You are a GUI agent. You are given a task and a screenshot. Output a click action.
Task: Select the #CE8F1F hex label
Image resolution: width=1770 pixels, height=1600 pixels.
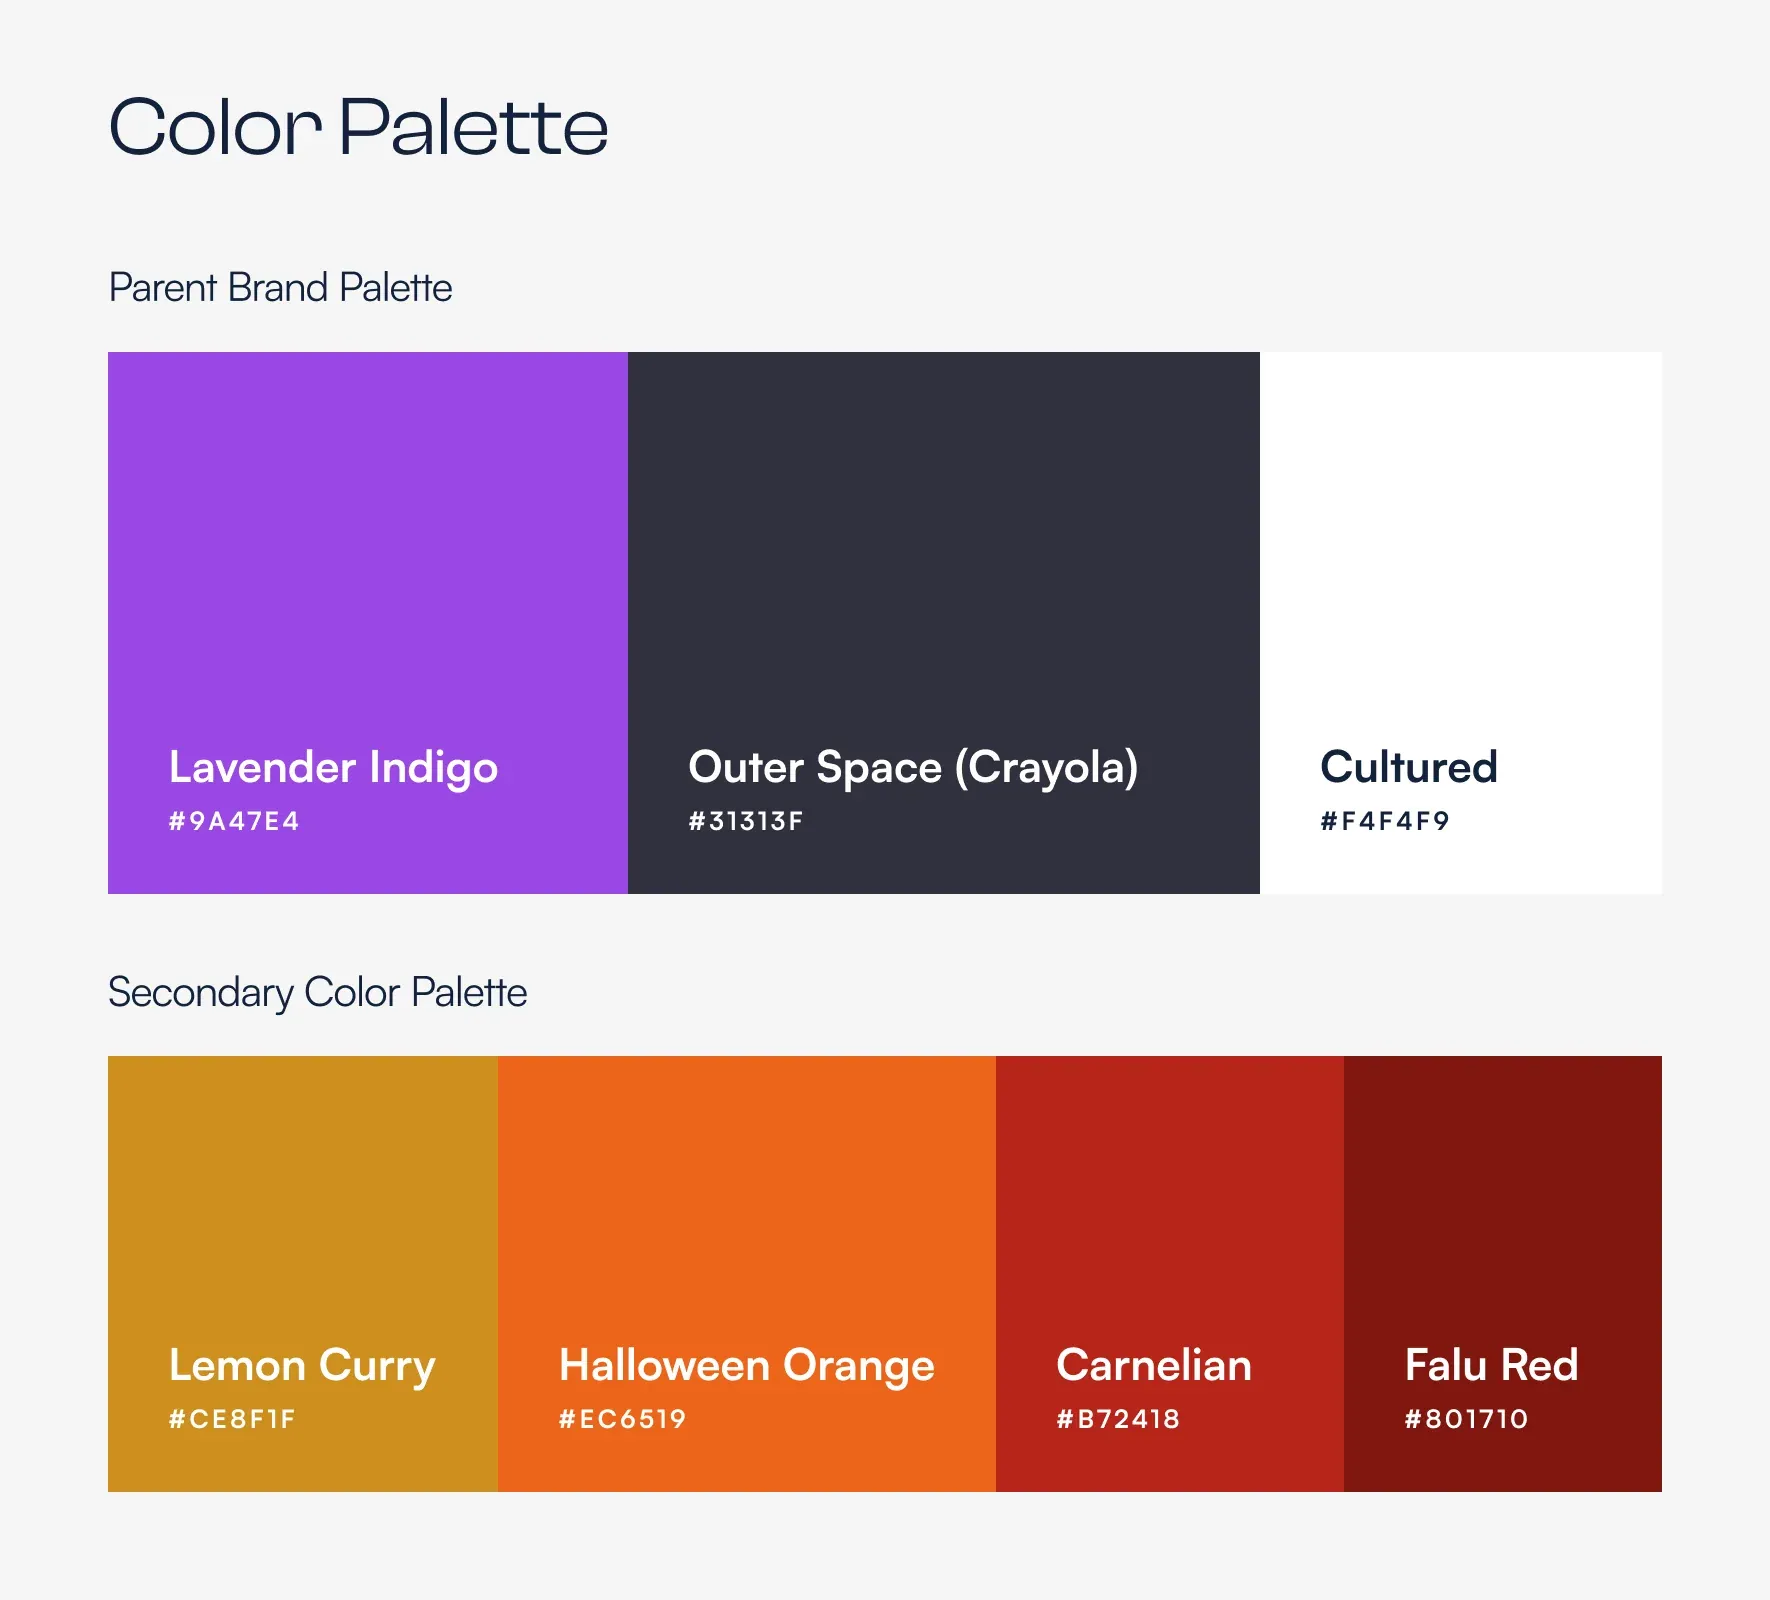coord(232,1419)
